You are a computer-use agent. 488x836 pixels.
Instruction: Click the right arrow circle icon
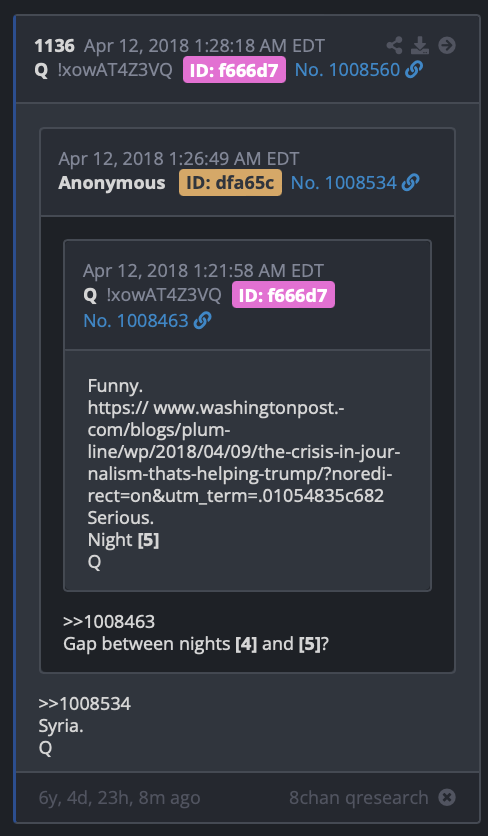[x=447, y=45]
